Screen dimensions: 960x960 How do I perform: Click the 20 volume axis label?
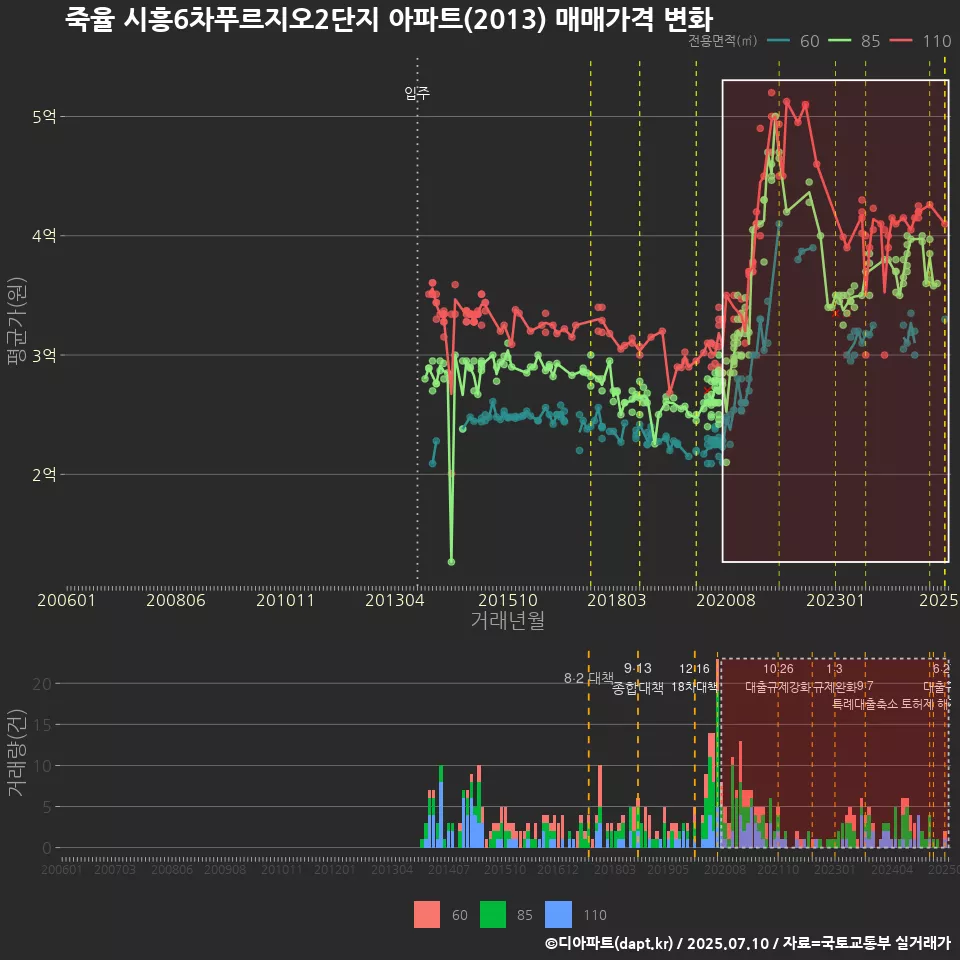[42, 684]
